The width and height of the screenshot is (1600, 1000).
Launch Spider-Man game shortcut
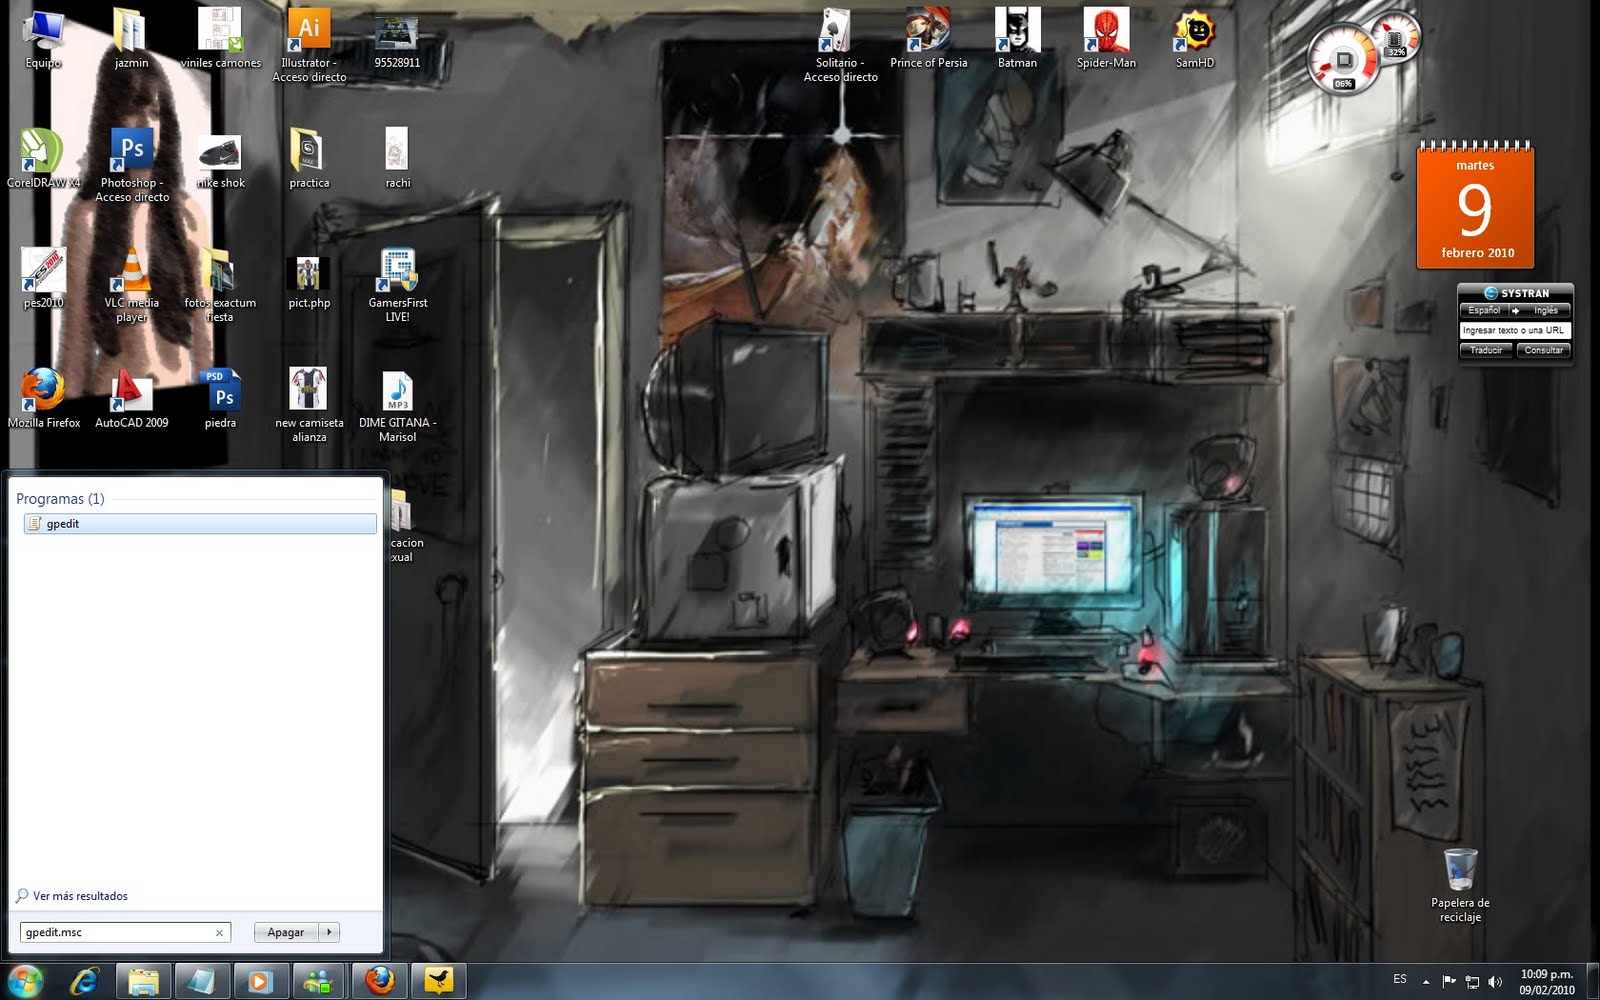tap(1106, 40)
